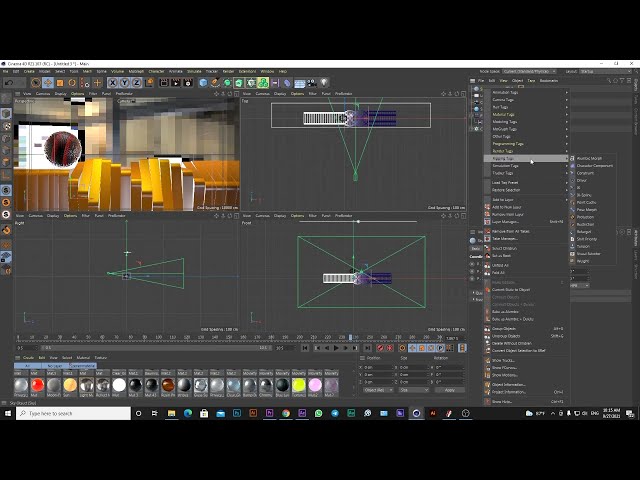
Task: Click the Object Manager search magnifier icon
Action: coord(609,80)
